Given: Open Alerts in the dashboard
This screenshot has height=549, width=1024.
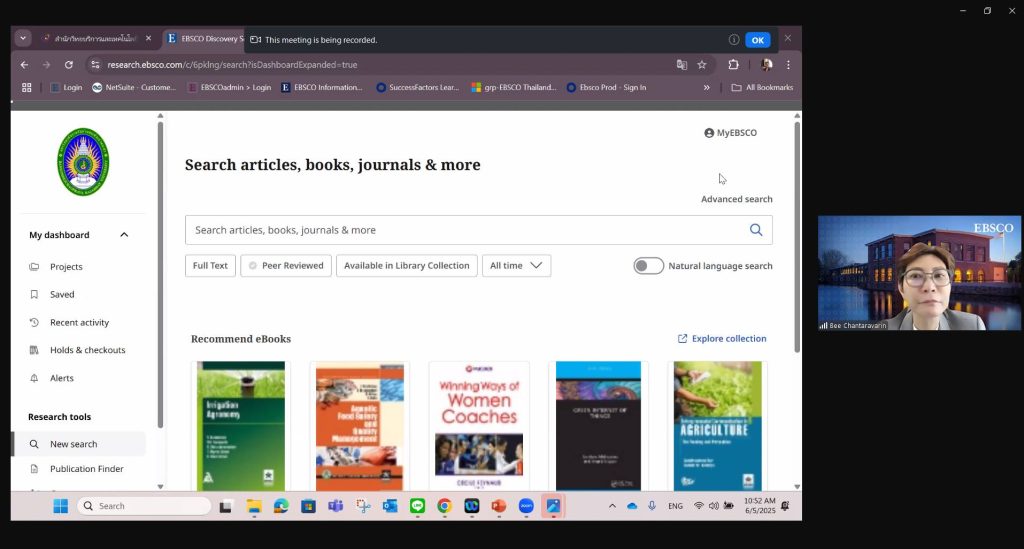Looking at the screenshot, I should click(x=61, y=378).
